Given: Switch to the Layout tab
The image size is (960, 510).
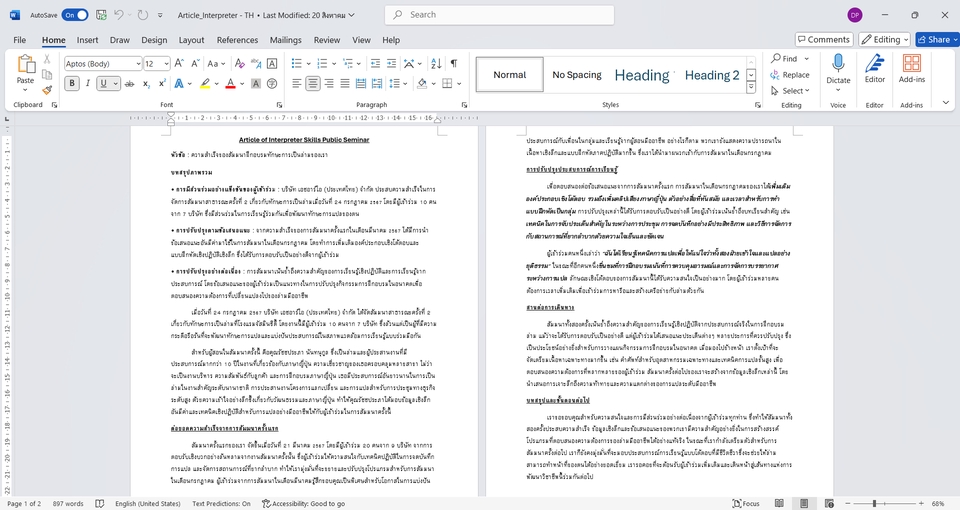Looking at the screenshot, I should [x=191, y=40].
